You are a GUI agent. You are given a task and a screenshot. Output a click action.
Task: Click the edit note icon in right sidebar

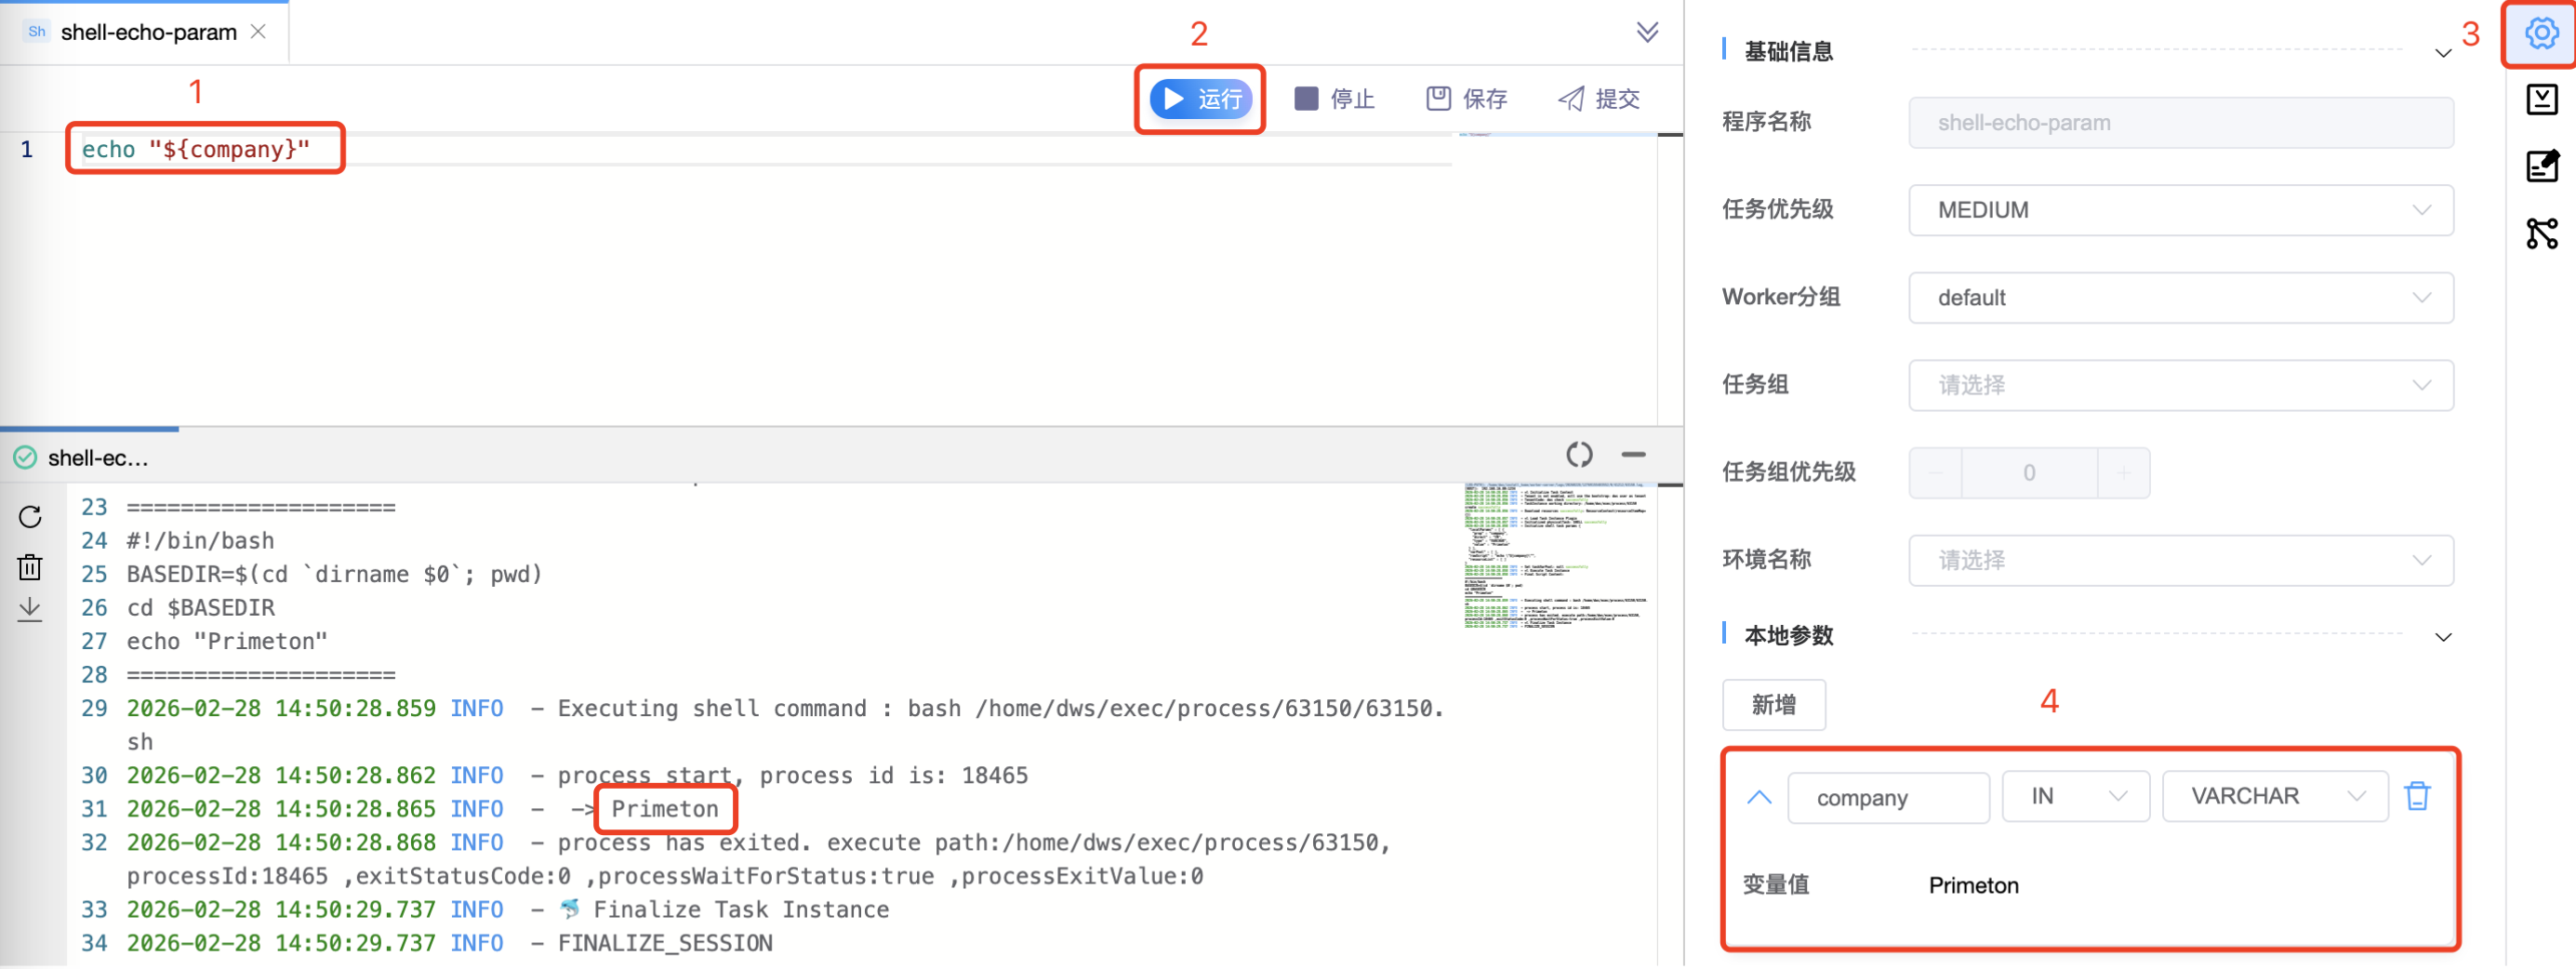2541,166
